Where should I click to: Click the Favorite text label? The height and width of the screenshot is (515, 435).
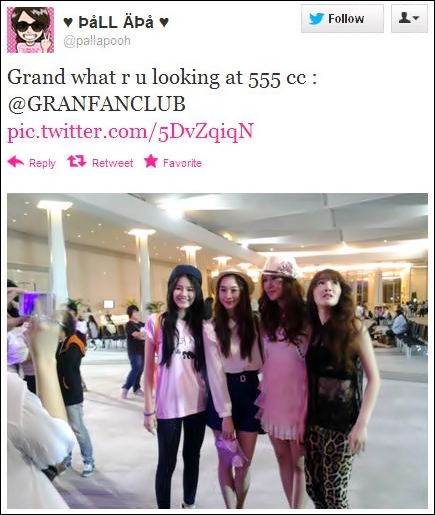(x=182, y=163)
